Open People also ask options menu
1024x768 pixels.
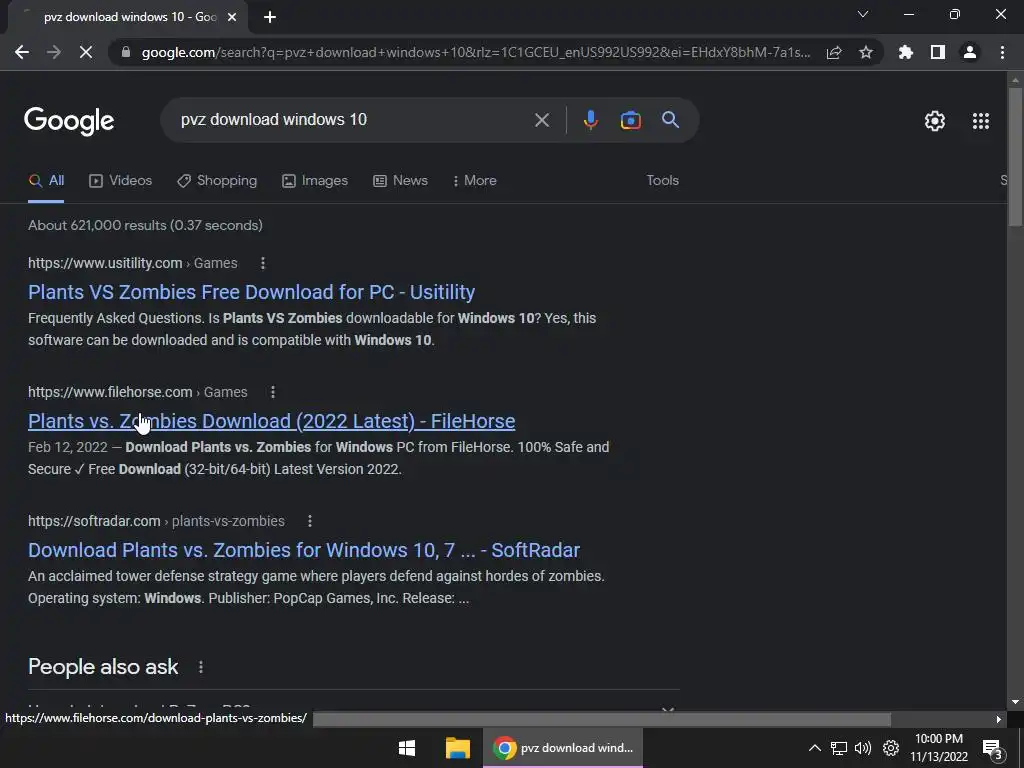tap(200, 667)
